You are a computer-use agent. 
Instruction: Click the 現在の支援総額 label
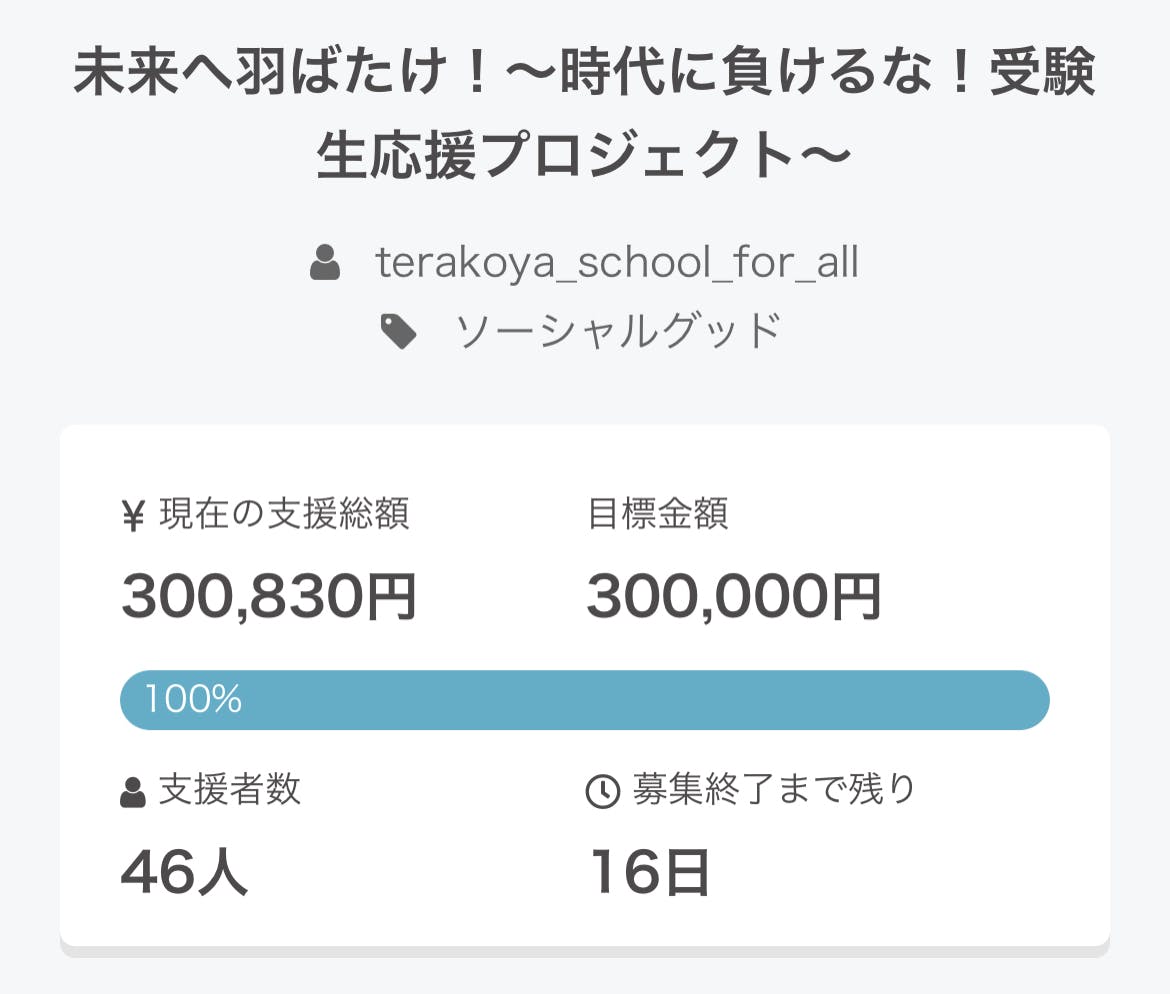point(284,514)
